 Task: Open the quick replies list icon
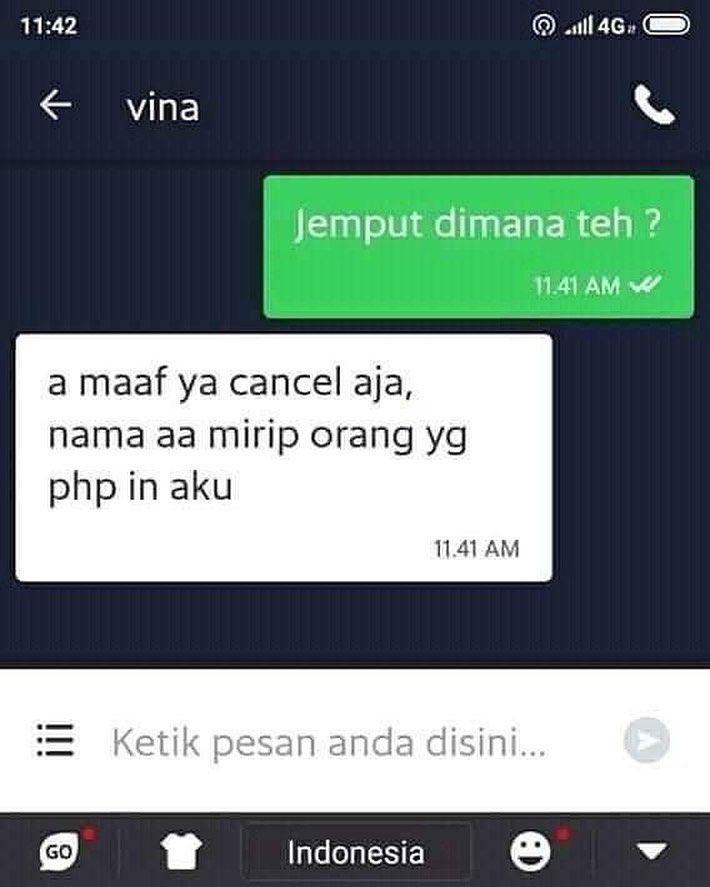[x=55, y=740]
